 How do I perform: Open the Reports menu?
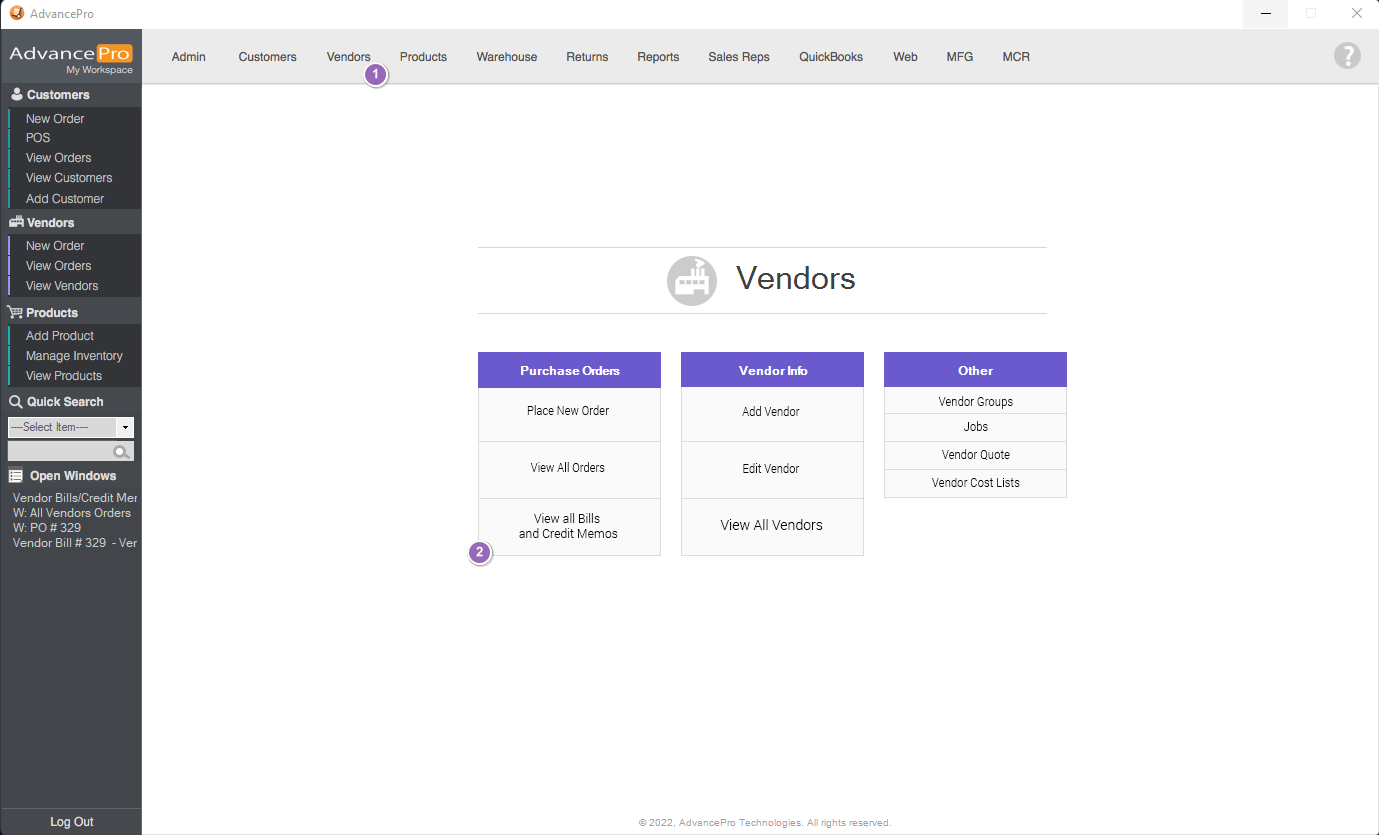coord(658,57)
